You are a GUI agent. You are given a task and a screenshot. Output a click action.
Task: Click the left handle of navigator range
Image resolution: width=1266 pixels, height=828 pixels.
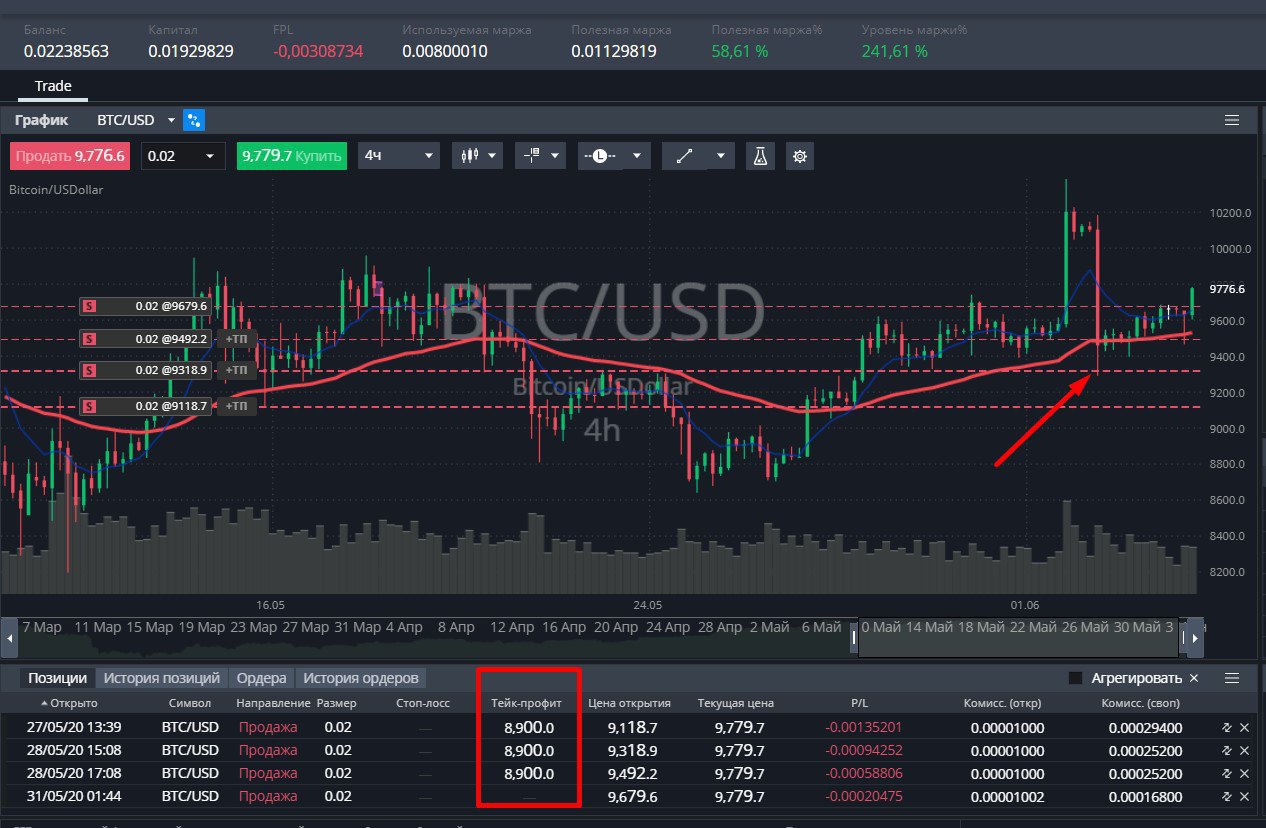click(854, 637)
